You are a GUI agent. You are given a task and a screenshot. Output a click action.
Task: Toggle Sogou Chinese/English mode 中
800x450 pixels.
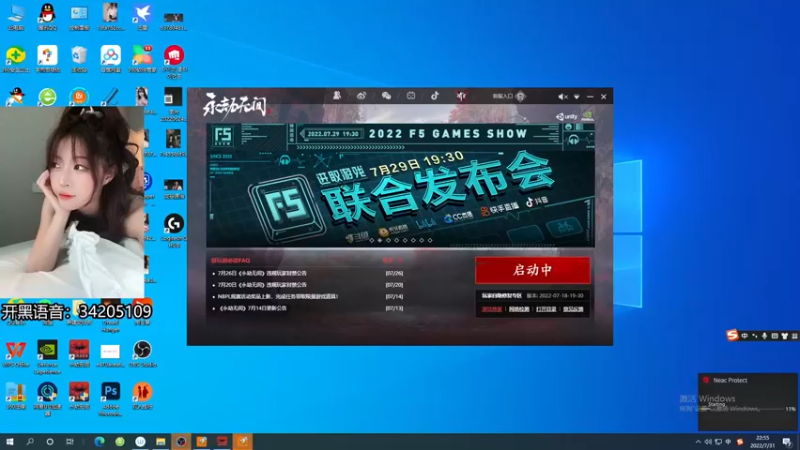tap(744, 336)
